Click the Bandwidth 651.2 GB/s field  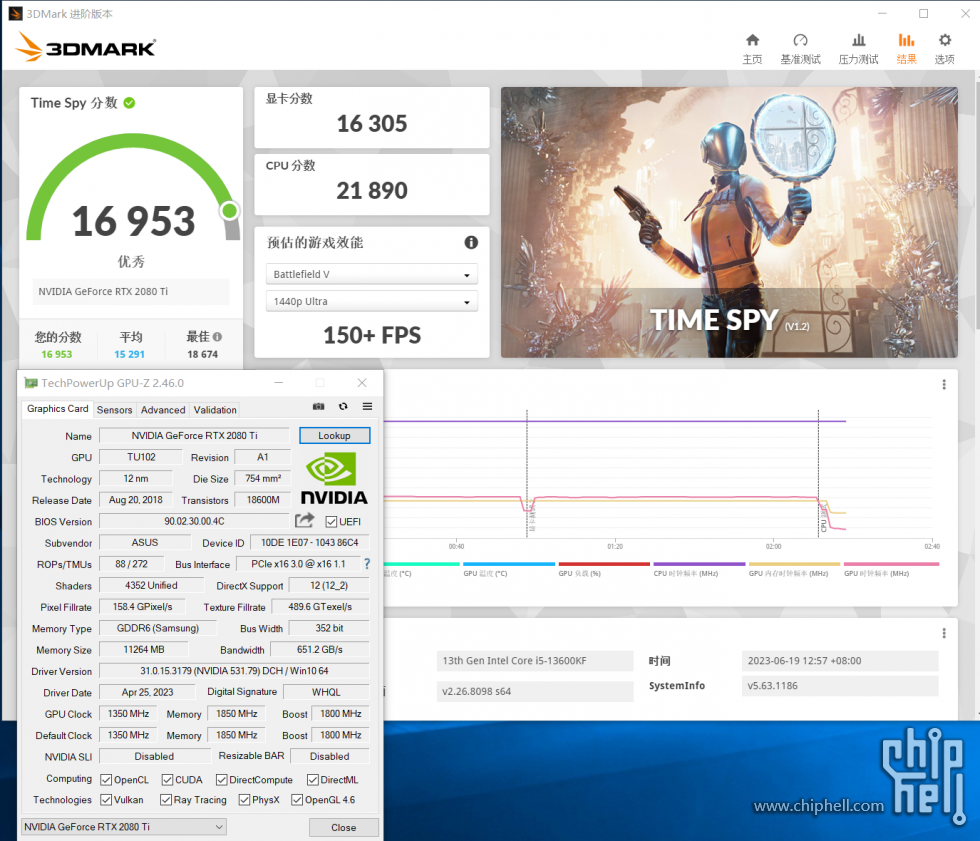click(x=320, y=650)
